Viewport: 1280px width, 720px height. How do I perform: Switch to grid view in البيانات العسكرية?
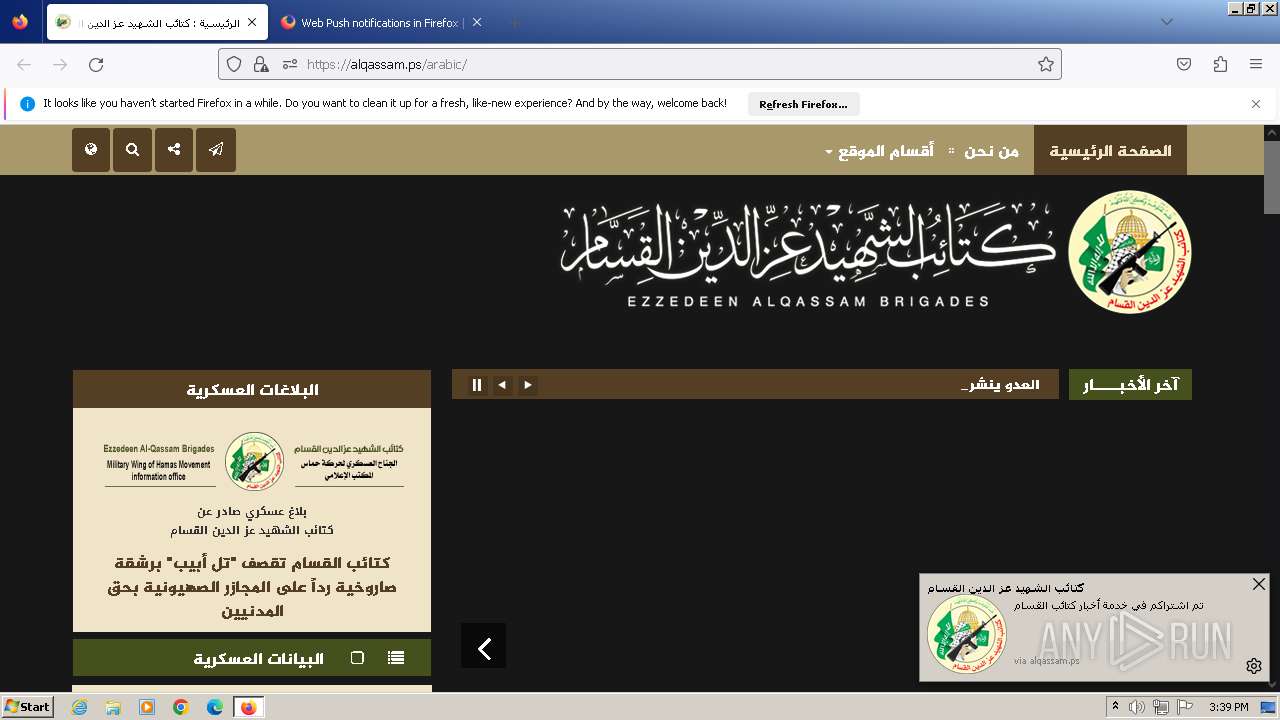click(358, 658)
